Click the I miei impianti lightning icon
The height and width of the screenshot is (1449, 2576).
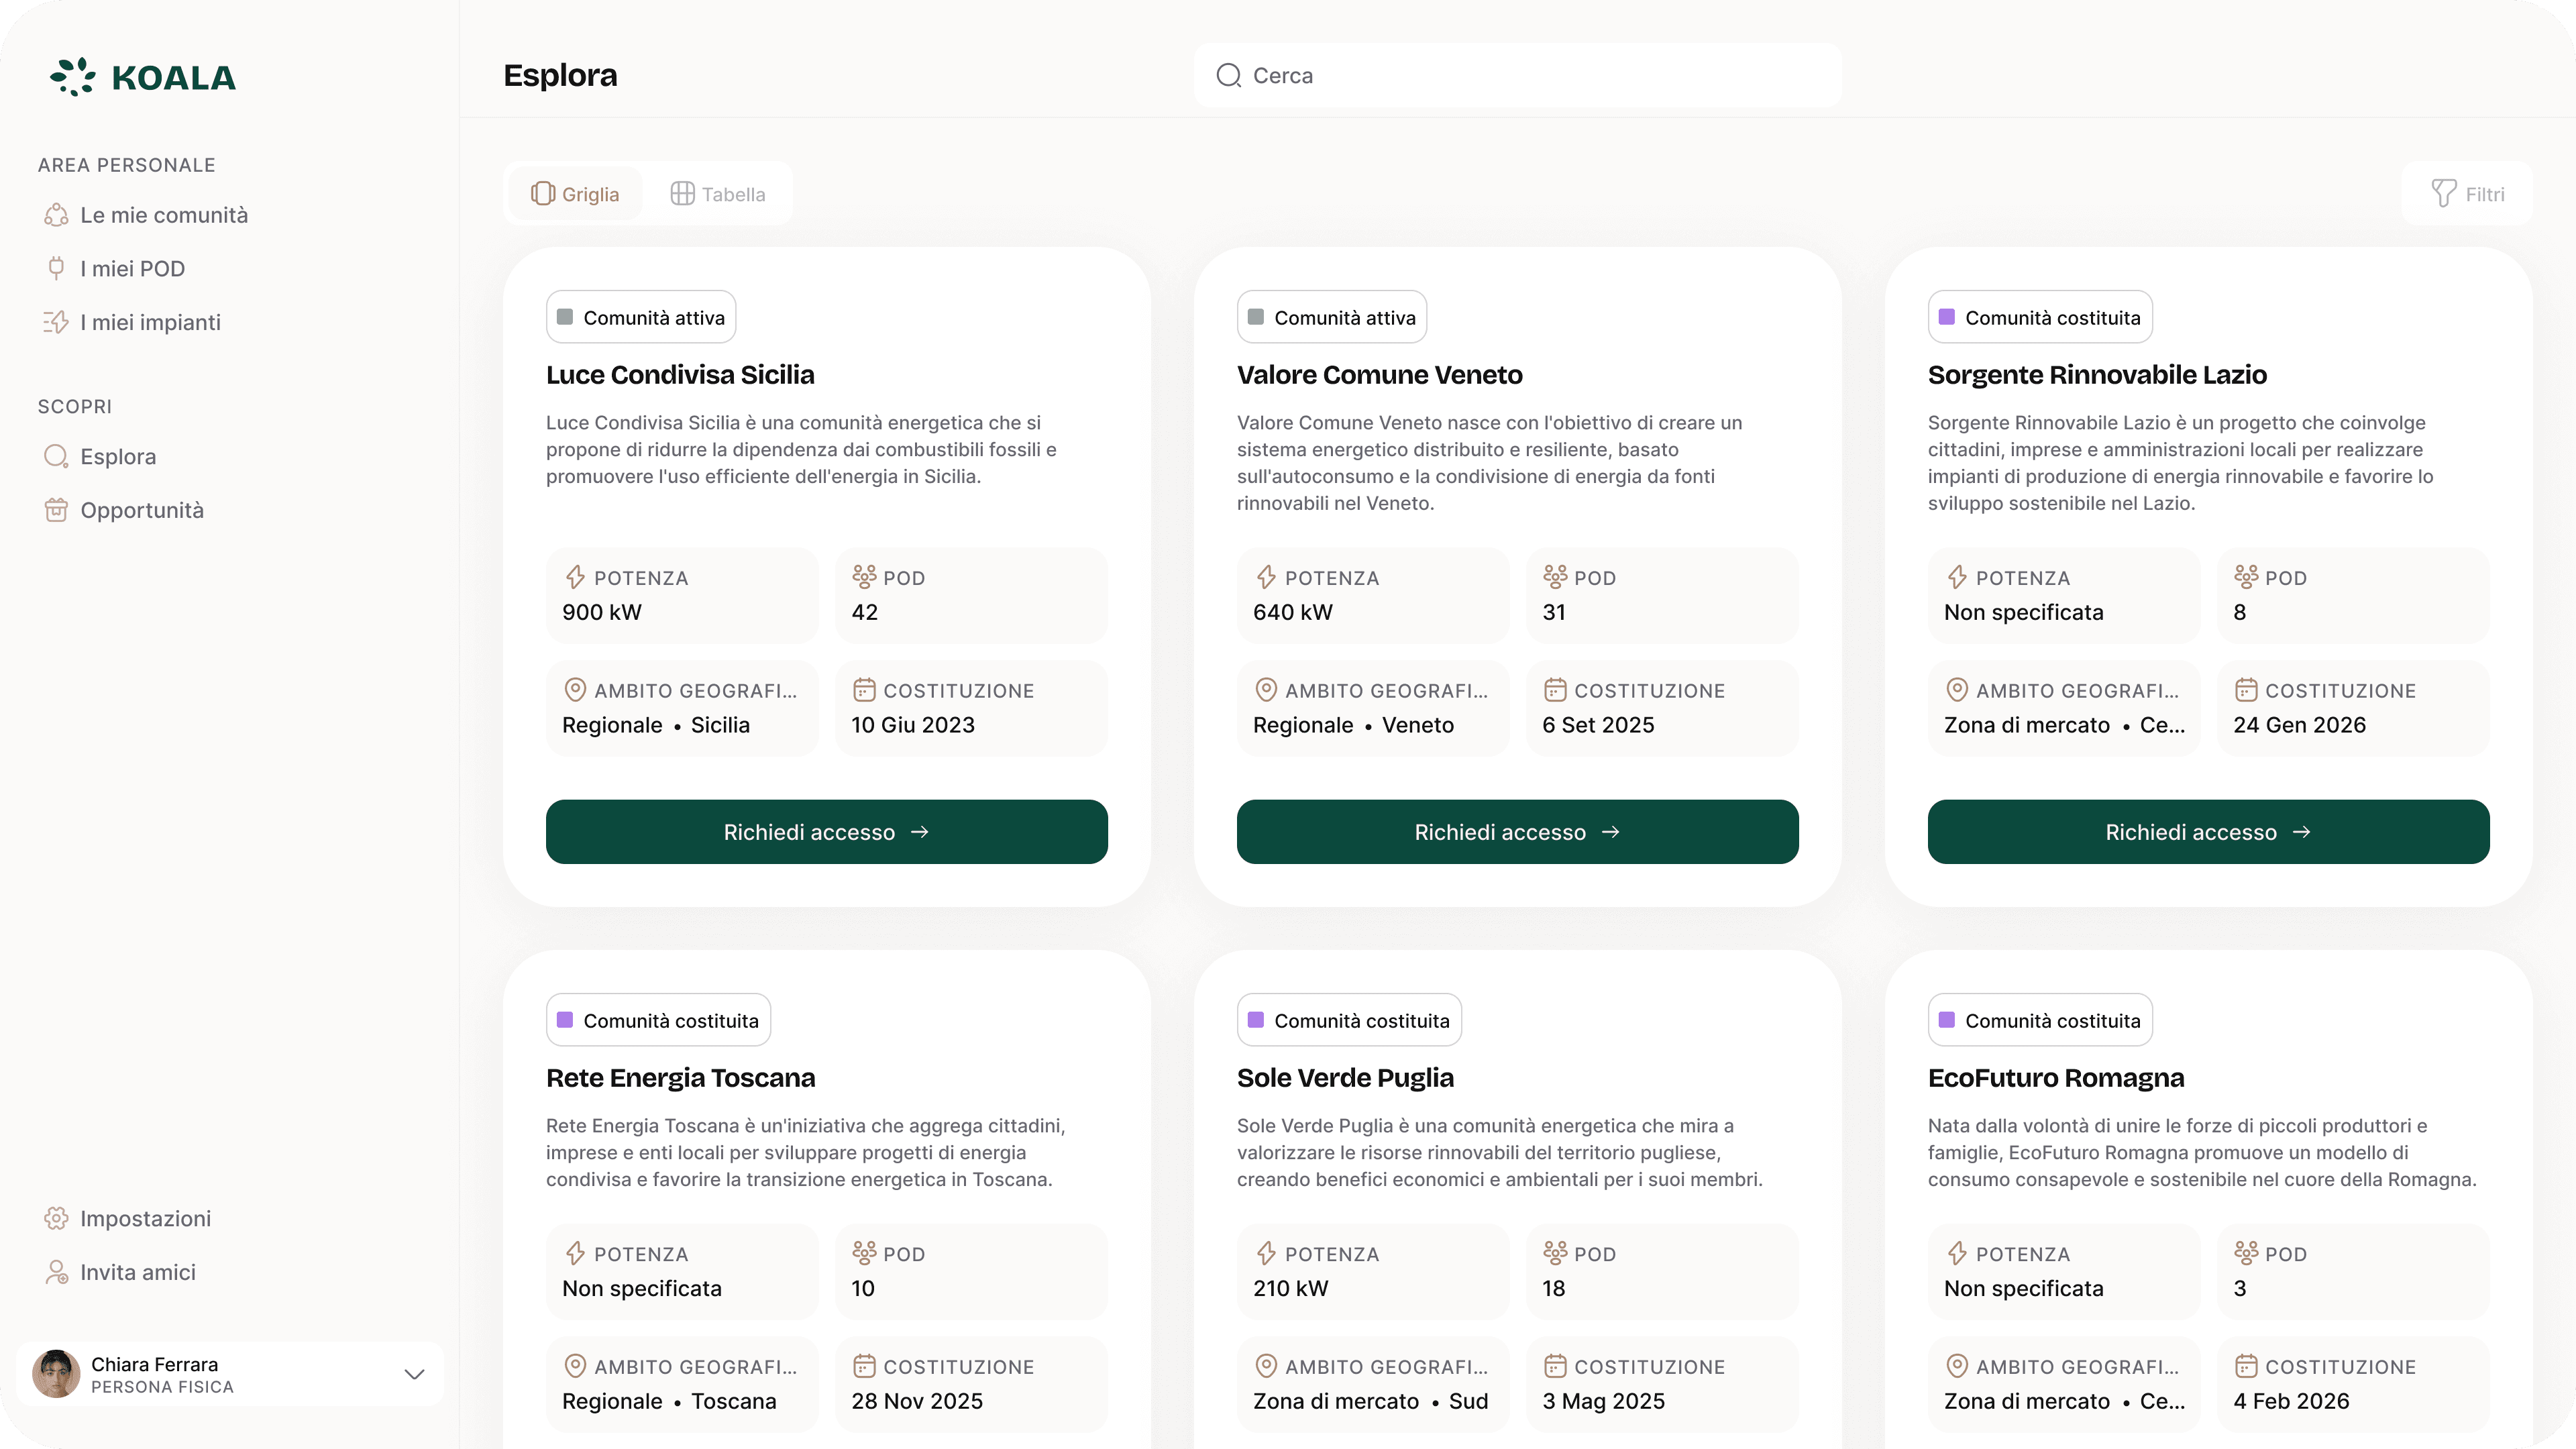(56, 322)
